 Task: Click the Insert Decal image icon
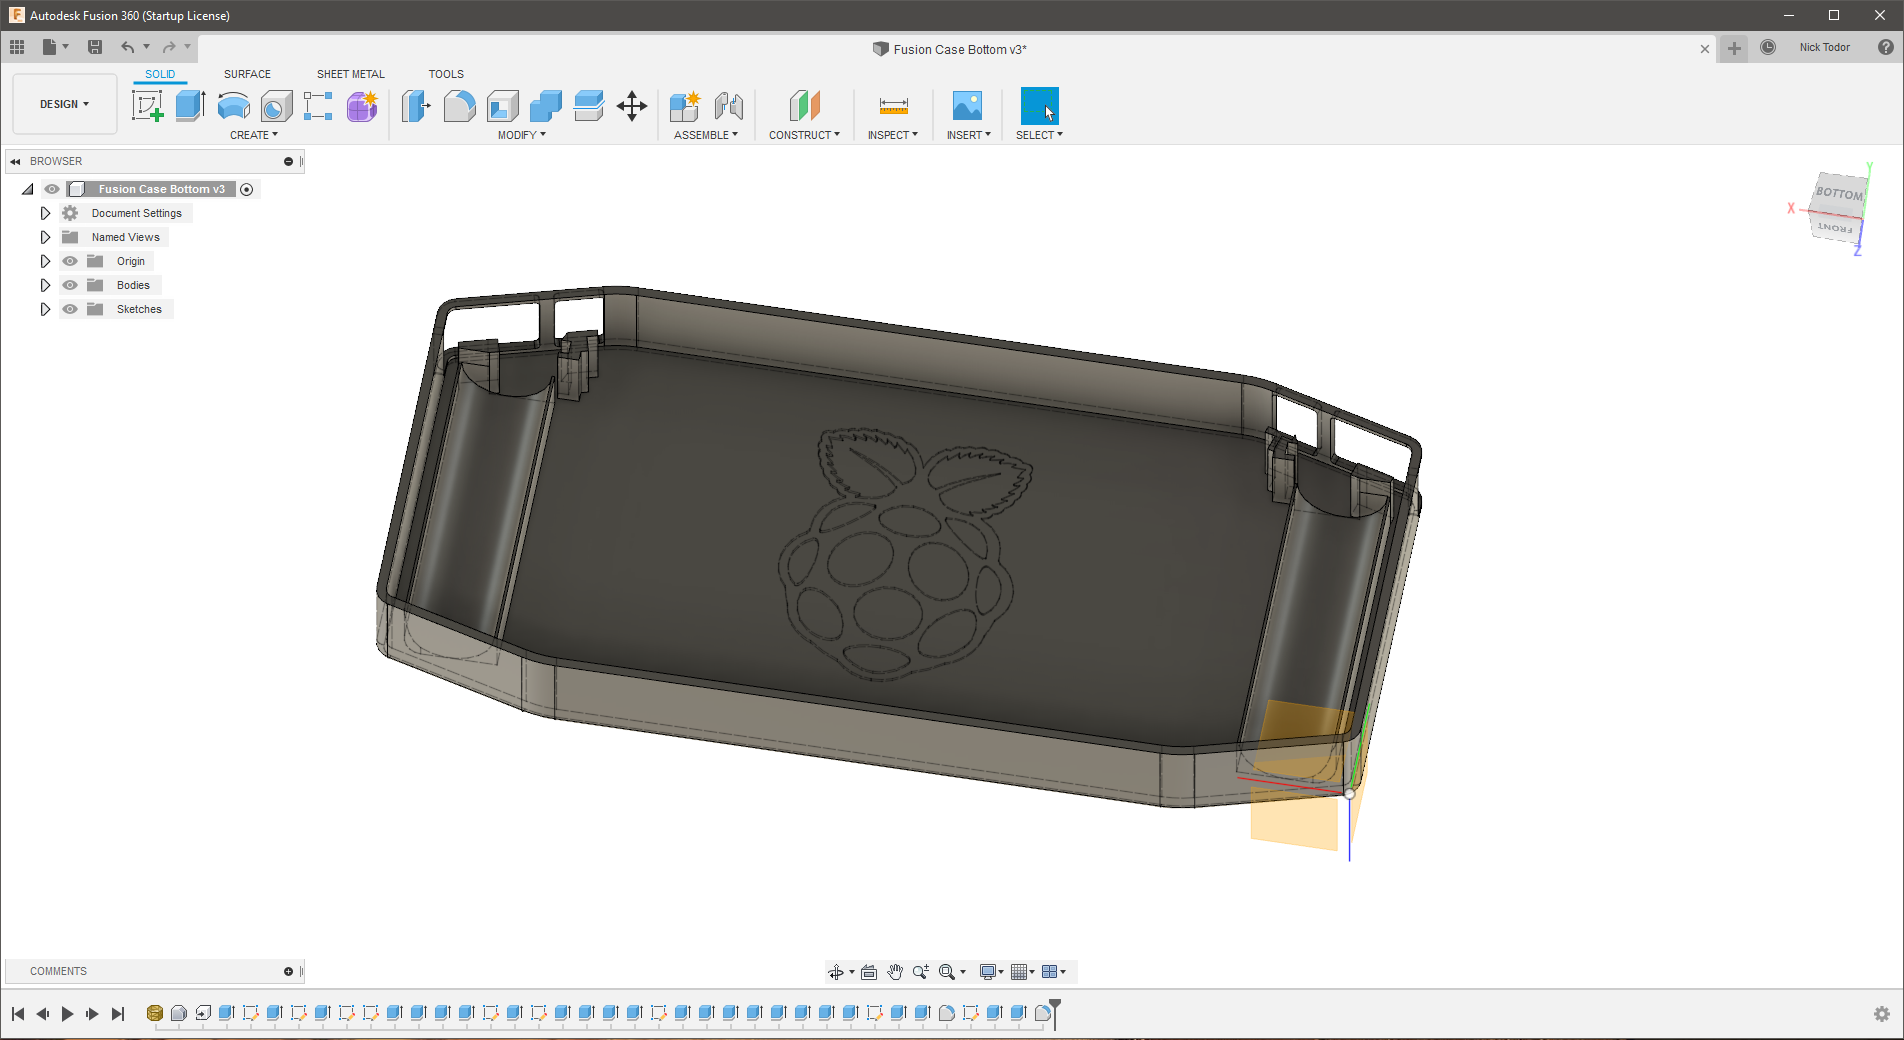click(x=967, y=106)
